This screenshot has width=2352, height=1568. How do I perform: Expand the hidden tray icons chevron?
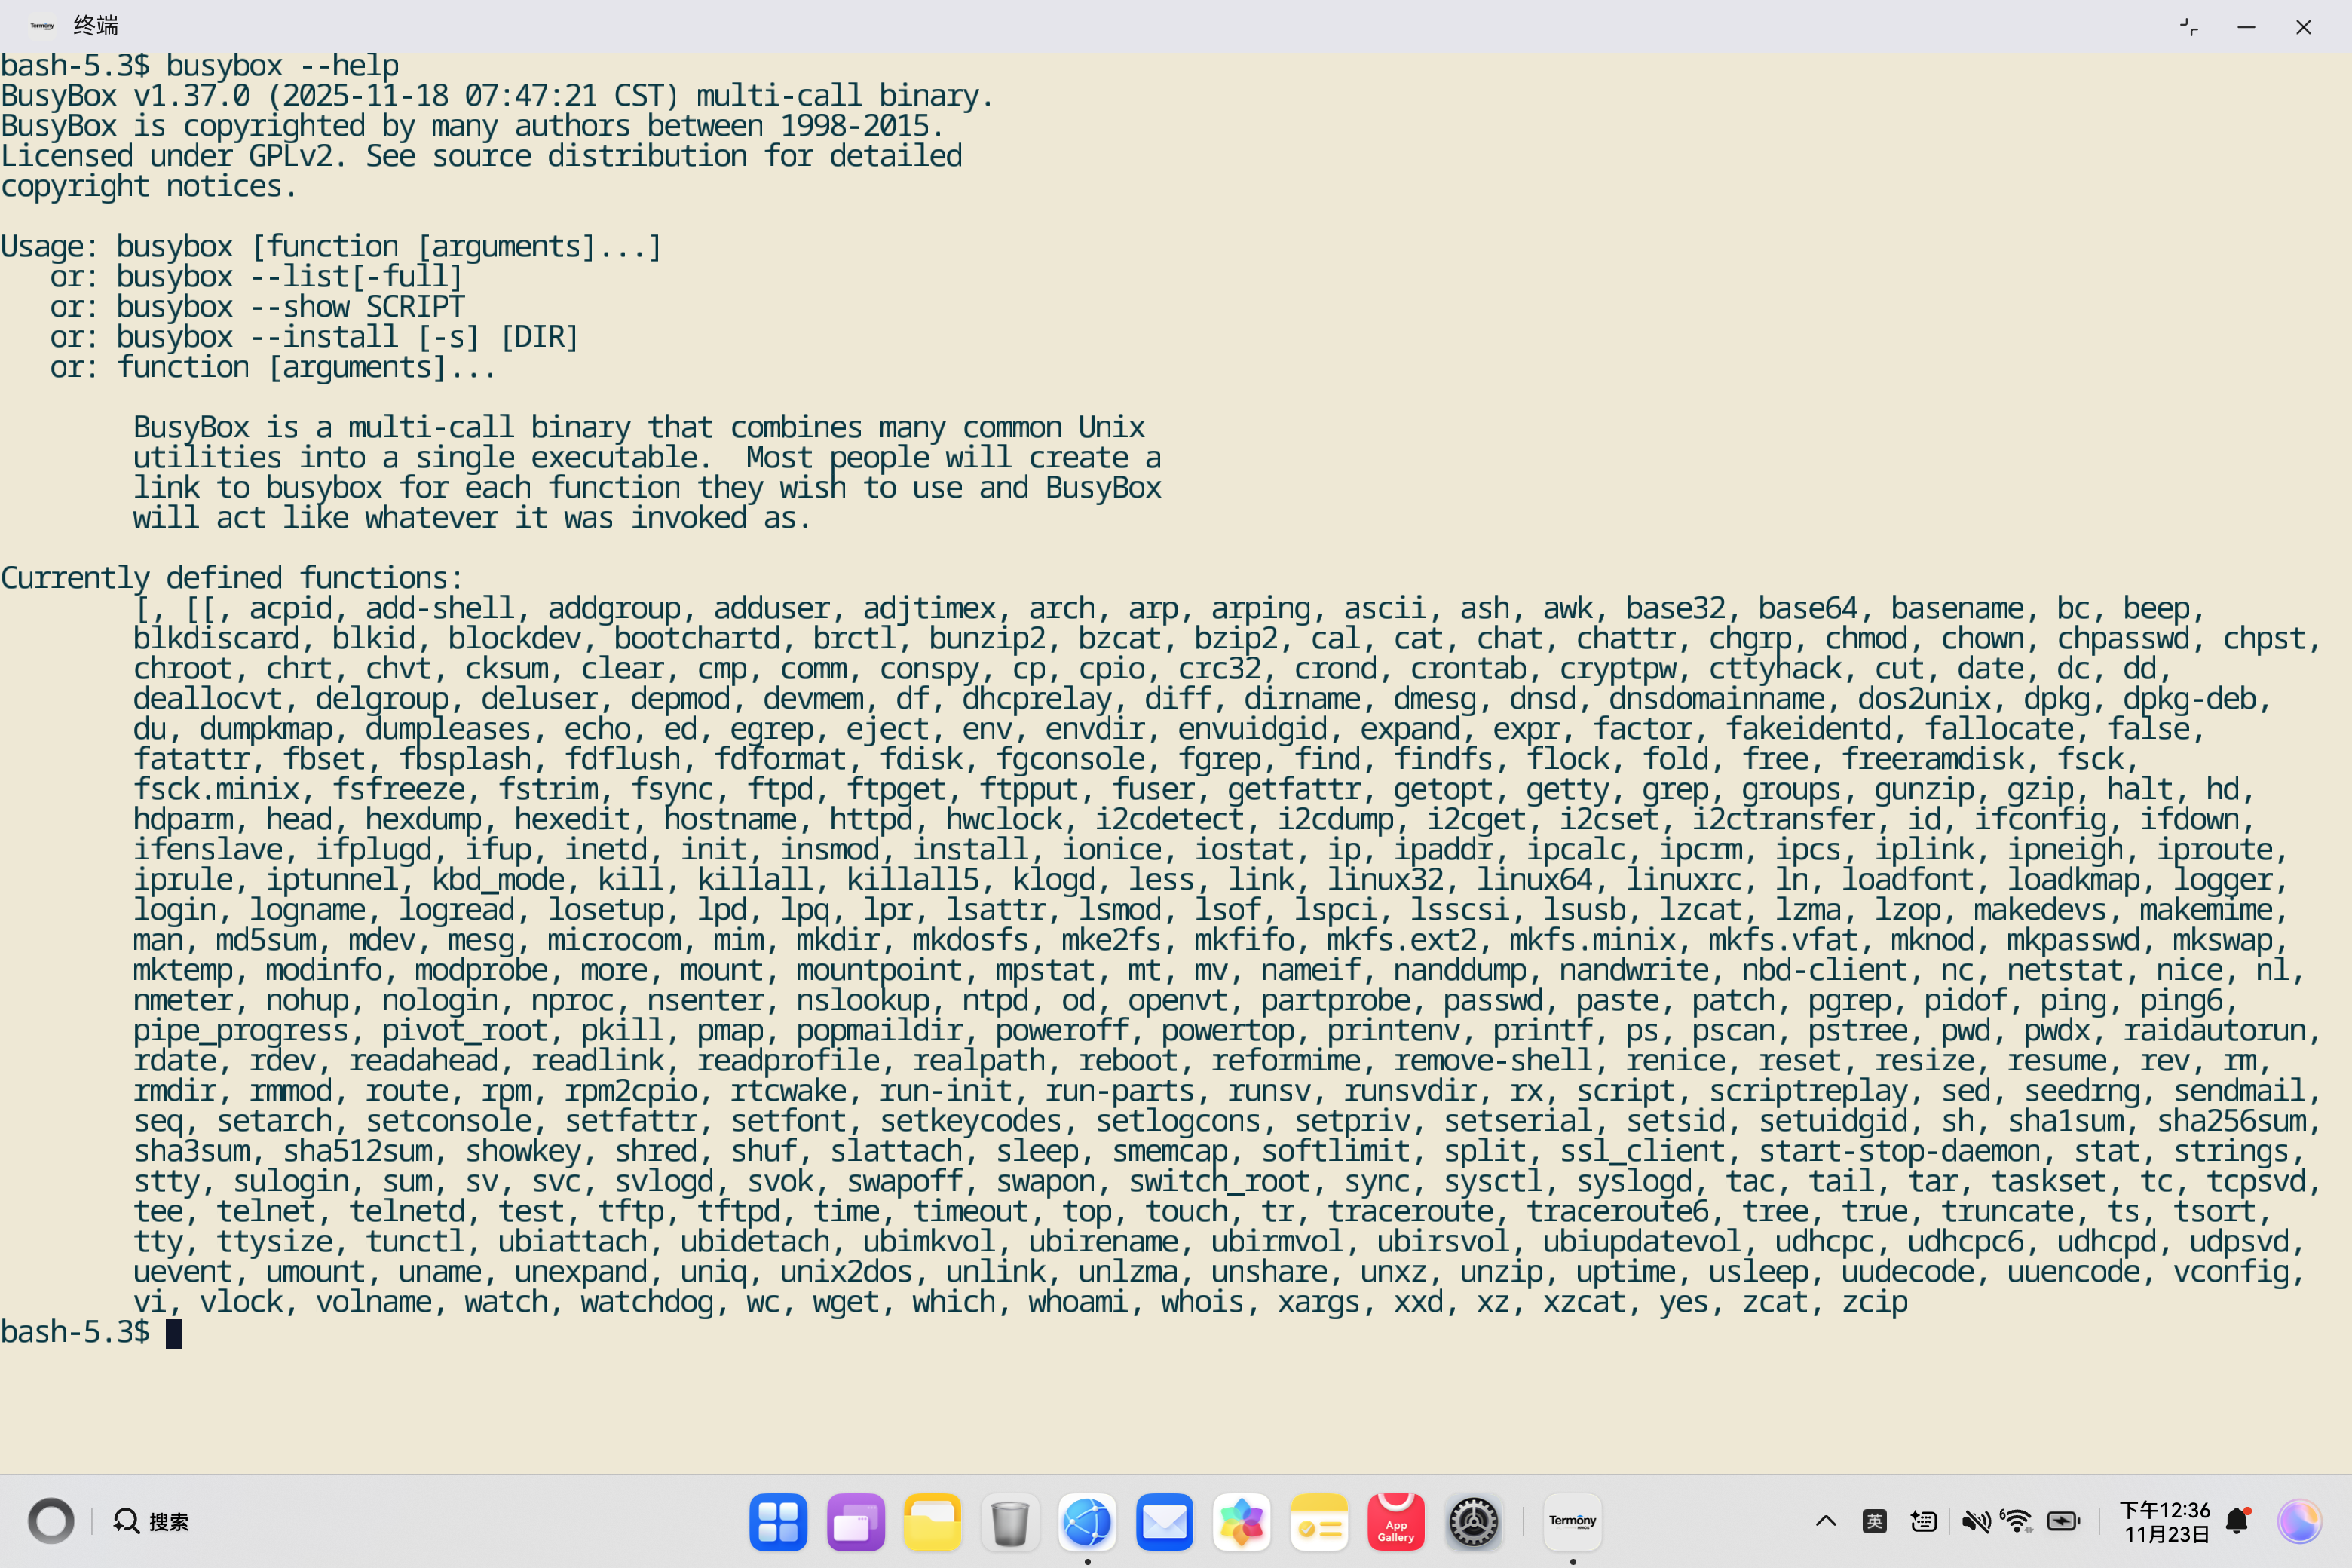pos(1825,1521)
